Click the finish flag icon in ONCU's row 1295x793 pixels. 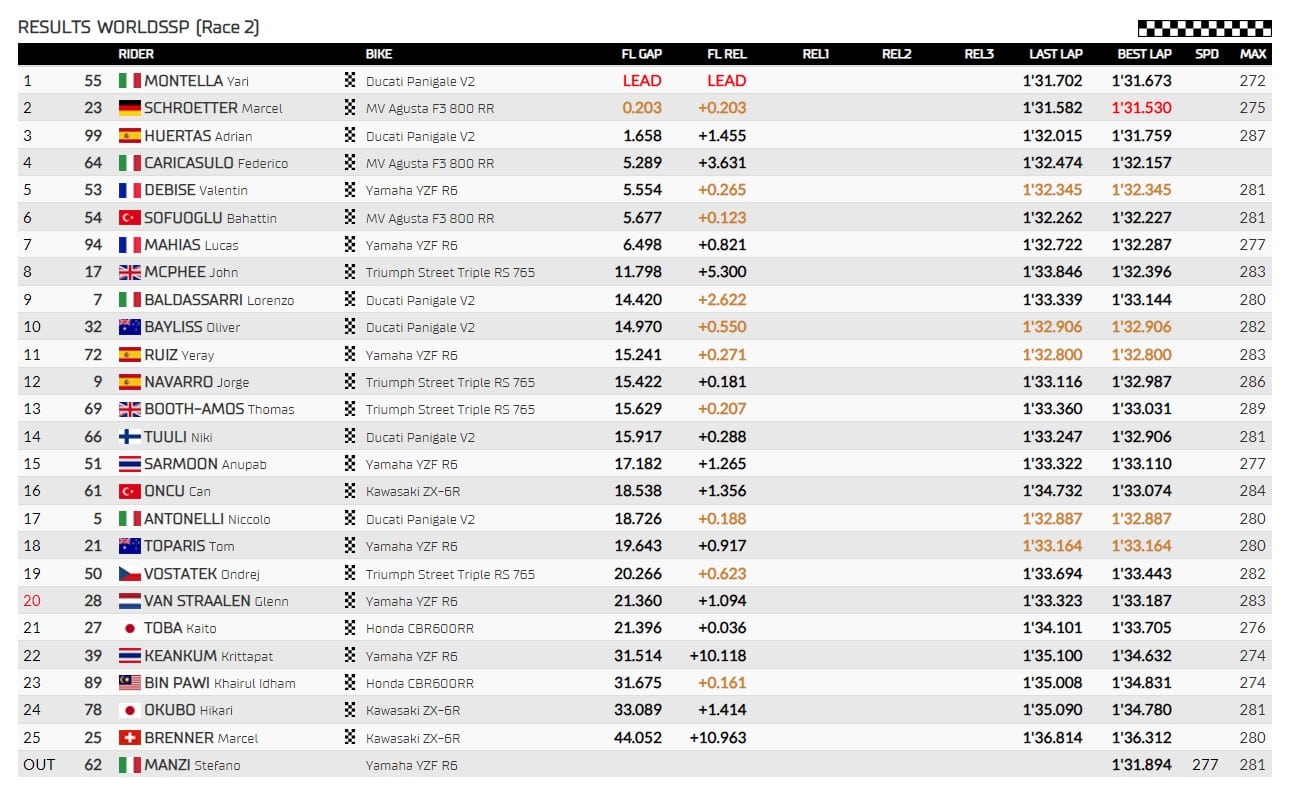350,491
